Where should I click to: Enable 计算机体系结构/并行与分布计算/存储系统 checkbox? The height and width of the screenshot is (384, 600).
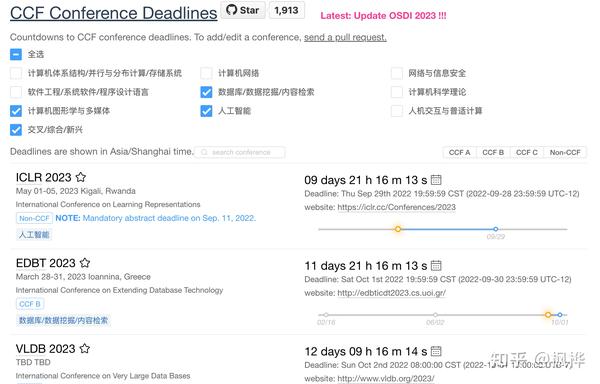click(x=16, y=73)
